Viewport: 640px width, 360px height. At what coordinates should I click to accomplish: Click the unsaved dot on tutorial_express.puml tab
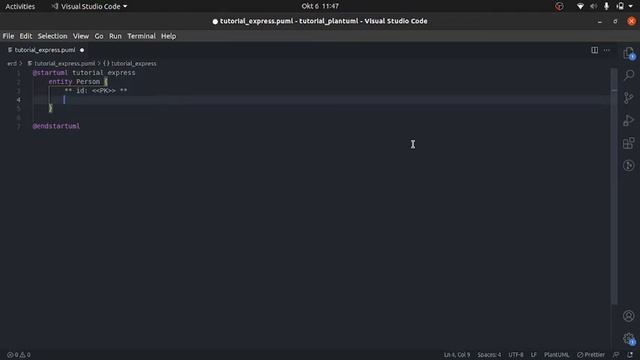pyautogui.click(x=82, y=50)
